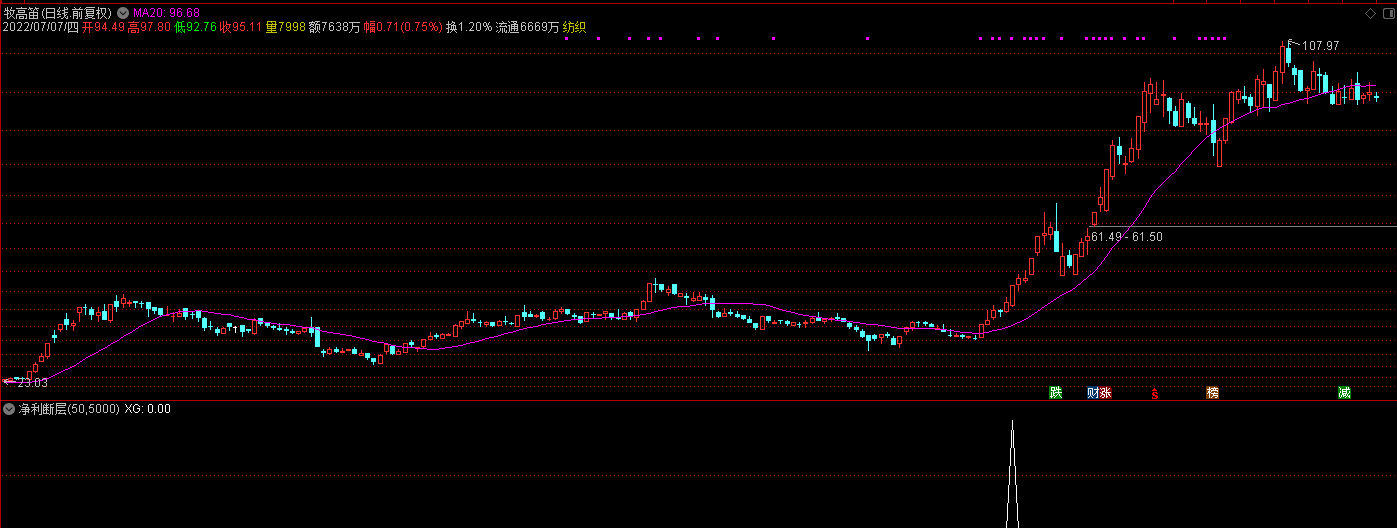Click the diamond icon at top right
This screenshot has width=1397, height=528.
click(x=1371, y=13)
